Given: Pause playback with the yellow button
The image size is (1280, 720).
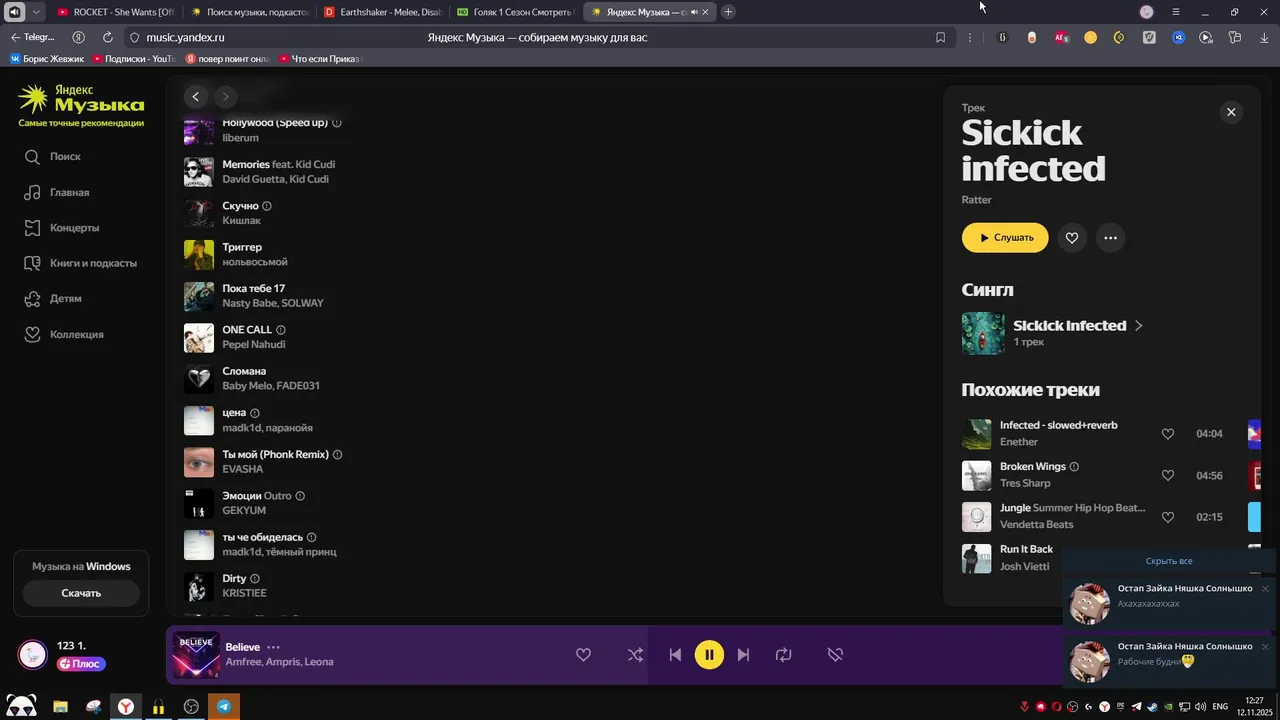Looking at the screenshot, I should point(709,655).
